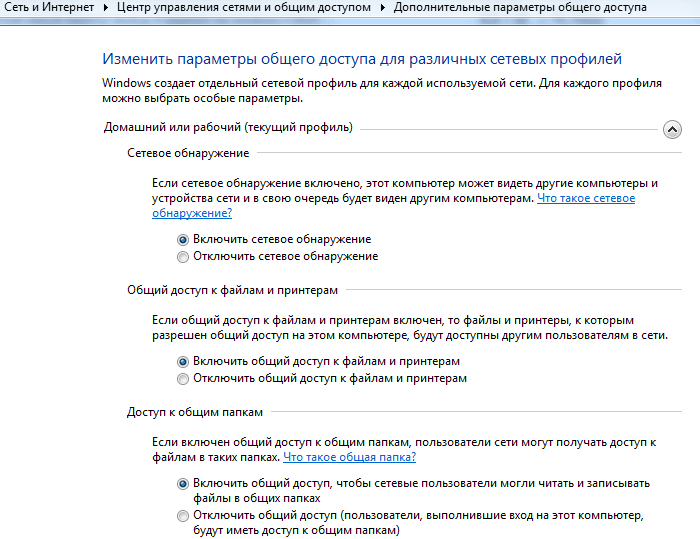Click the Домашний или рабочий (текущий профиль) heading
The height and width of the screenshot is (539, 700).
pos(228,127)
